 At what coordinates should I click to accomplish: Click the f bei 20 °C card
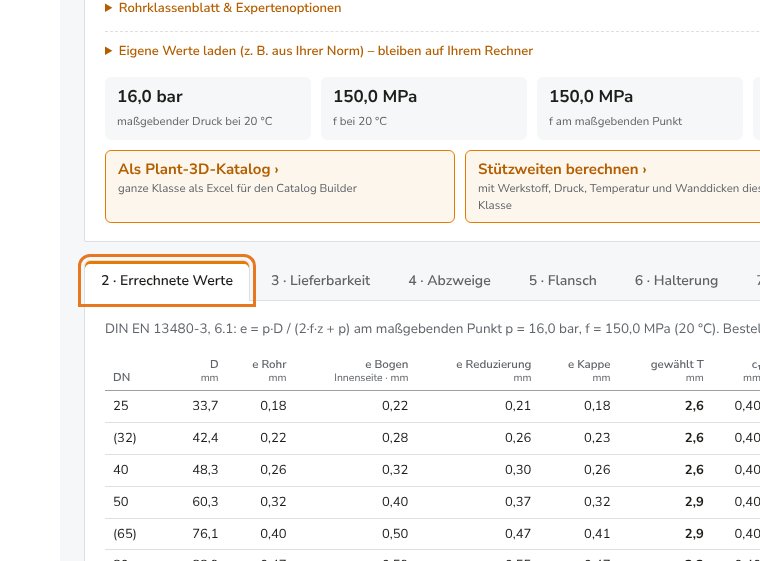[x=424, y=108]
